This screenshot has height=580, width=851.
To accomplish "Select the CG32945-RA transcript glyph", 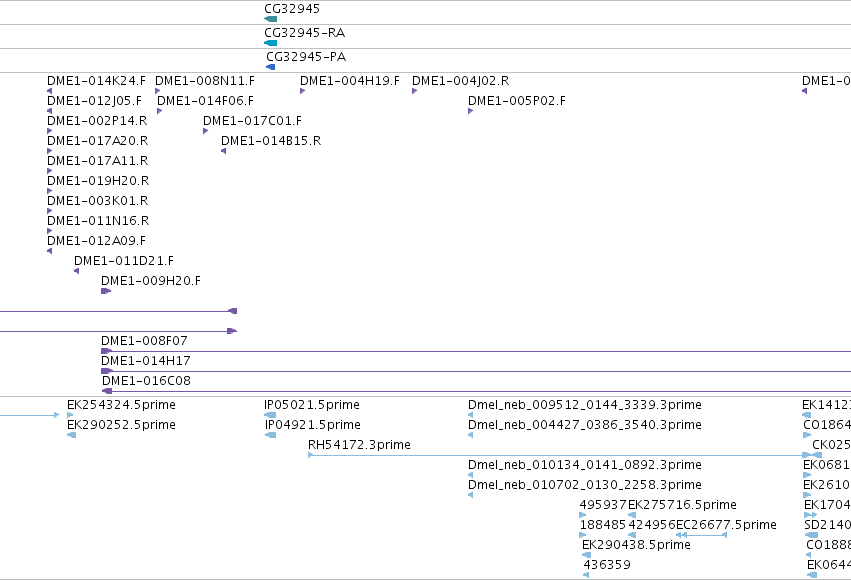I will tap(270, 43).
